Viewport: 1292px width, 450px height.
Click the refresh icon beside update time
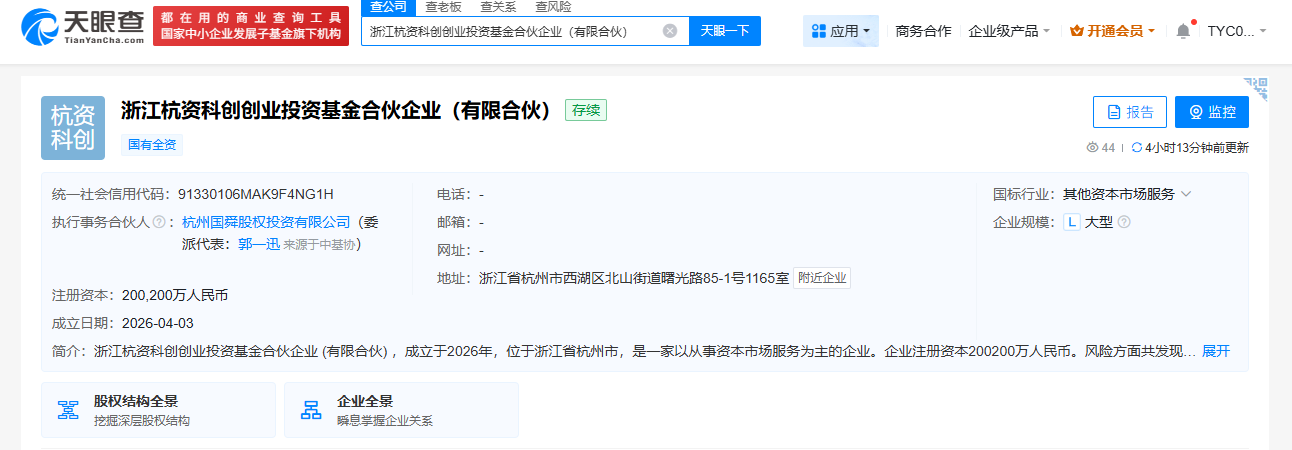pos(1136,148)
